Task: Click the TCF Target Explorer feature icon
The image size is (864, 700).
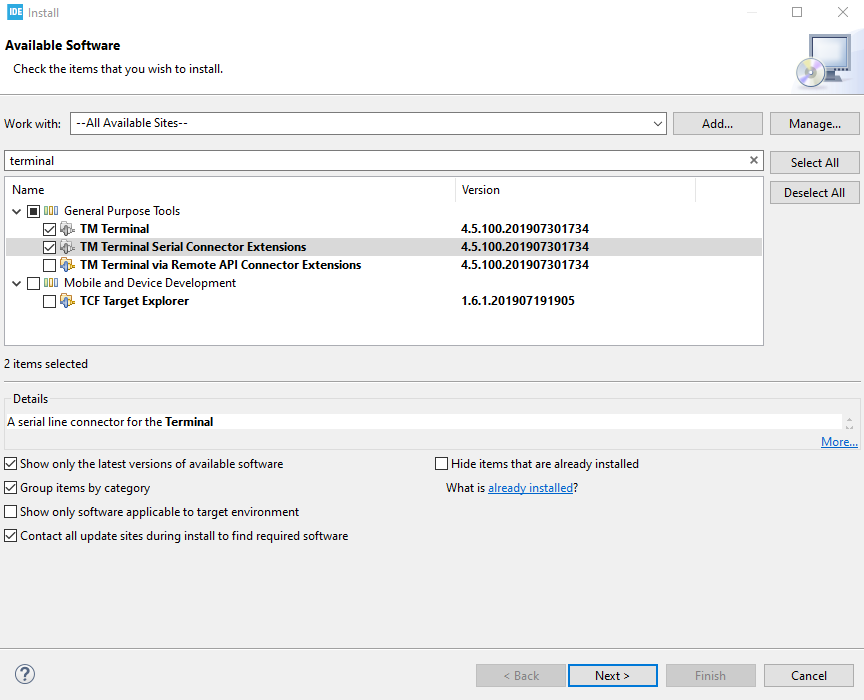Action: [67, 301]
